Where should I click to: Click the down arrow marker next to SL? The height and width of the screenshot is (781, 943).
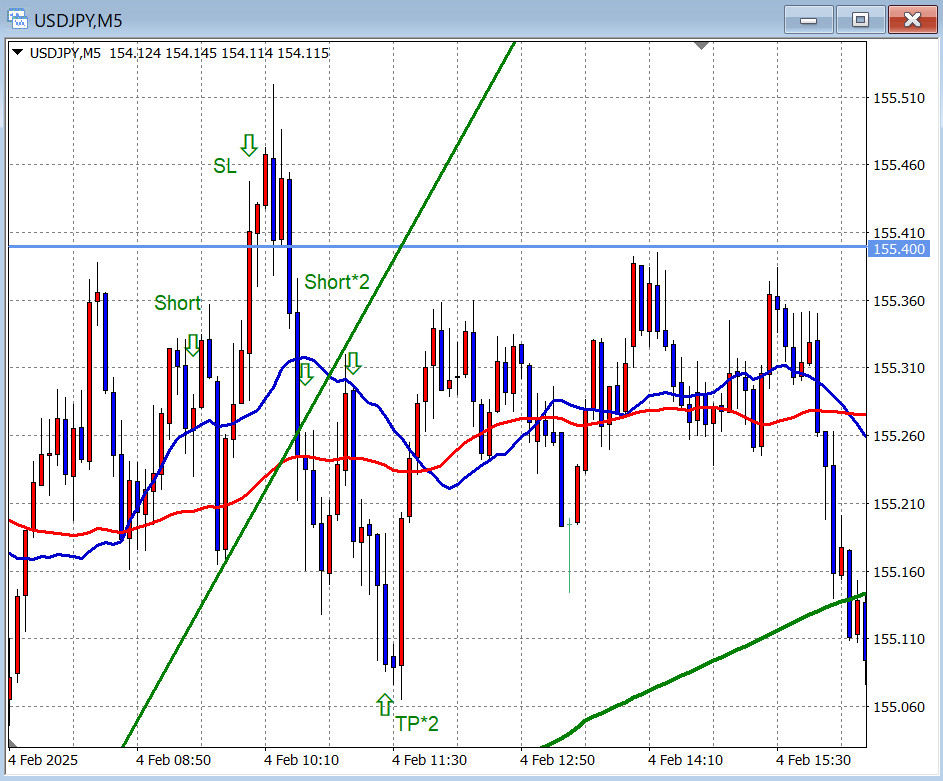(x=249, y=144)
